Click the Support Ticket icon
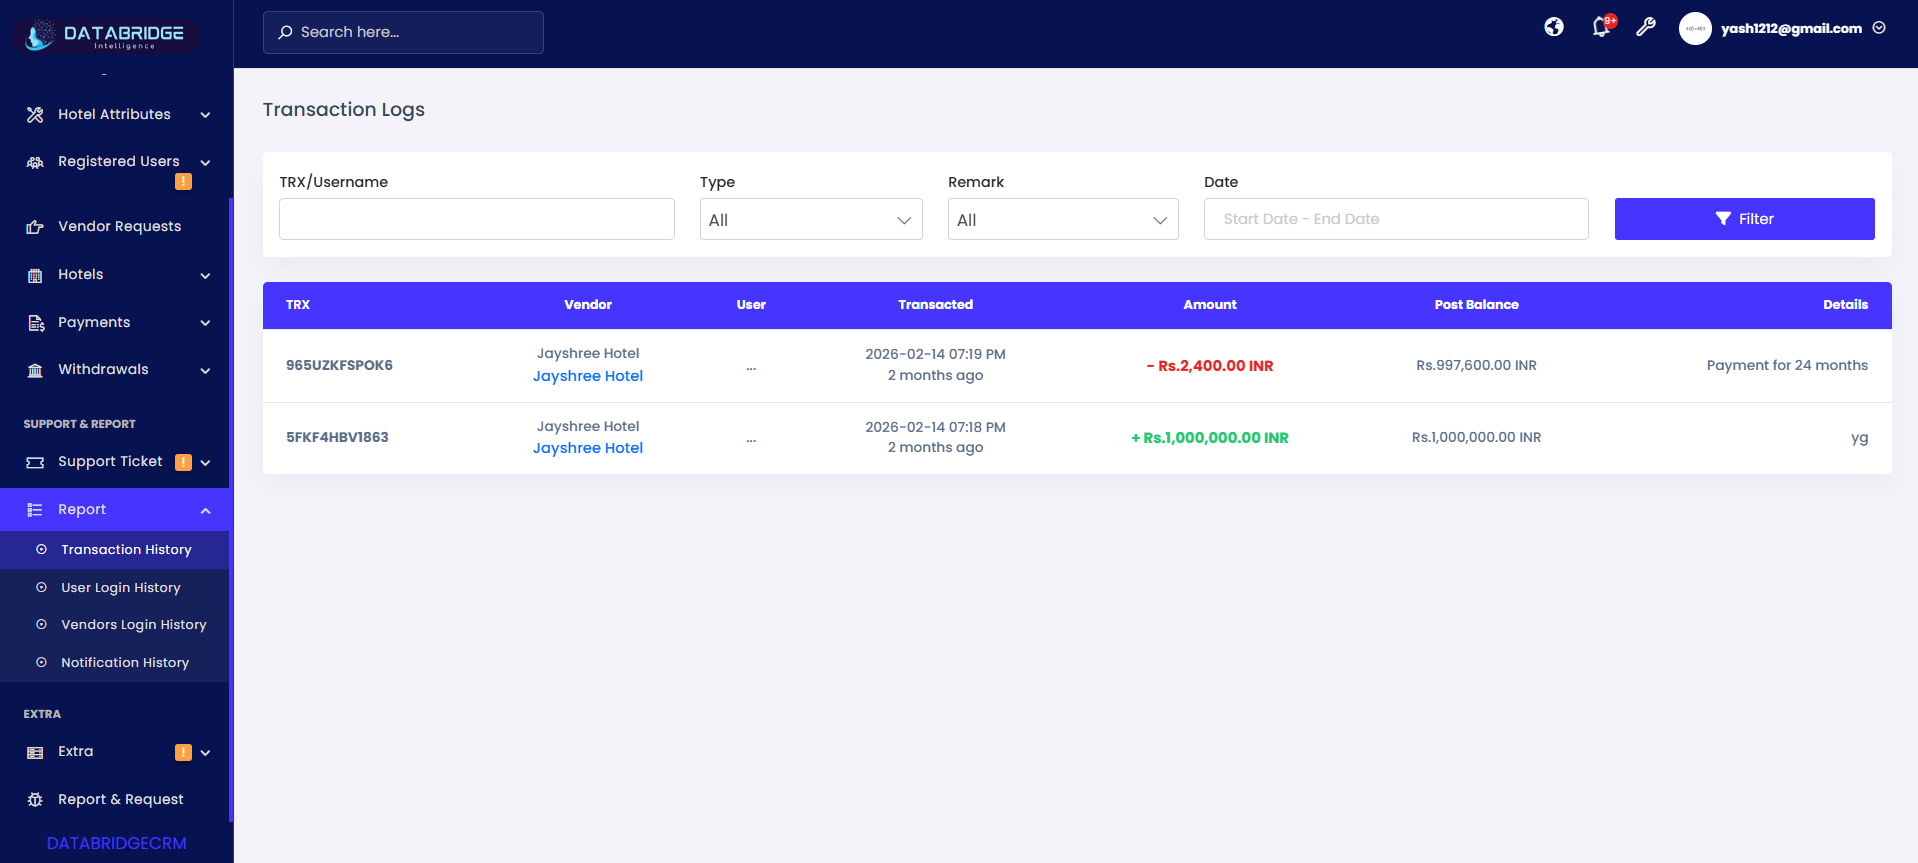Image resolution: width=1918 pixels, height=863 pixels. 35,462
